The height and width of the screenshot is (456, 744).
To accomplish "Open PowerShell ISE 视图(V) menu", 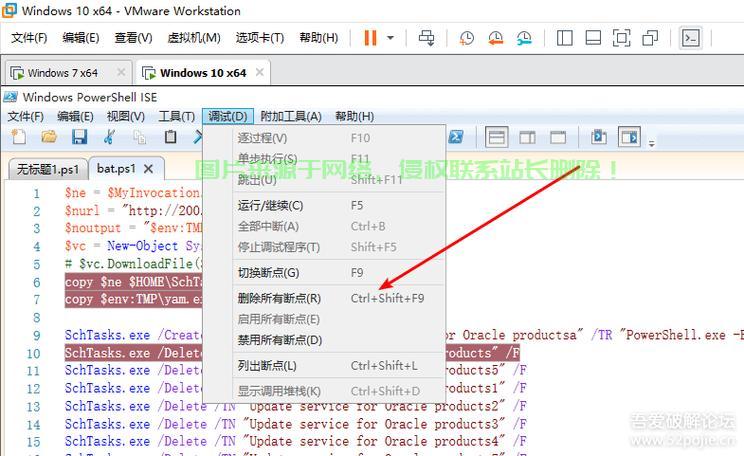I will tap(126, 116).
